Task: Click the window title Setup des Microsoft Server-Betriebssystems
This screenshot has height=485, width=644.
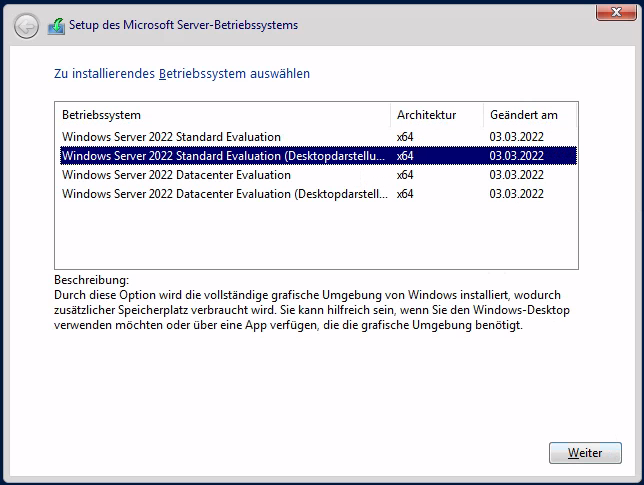Action: [183, 25]
